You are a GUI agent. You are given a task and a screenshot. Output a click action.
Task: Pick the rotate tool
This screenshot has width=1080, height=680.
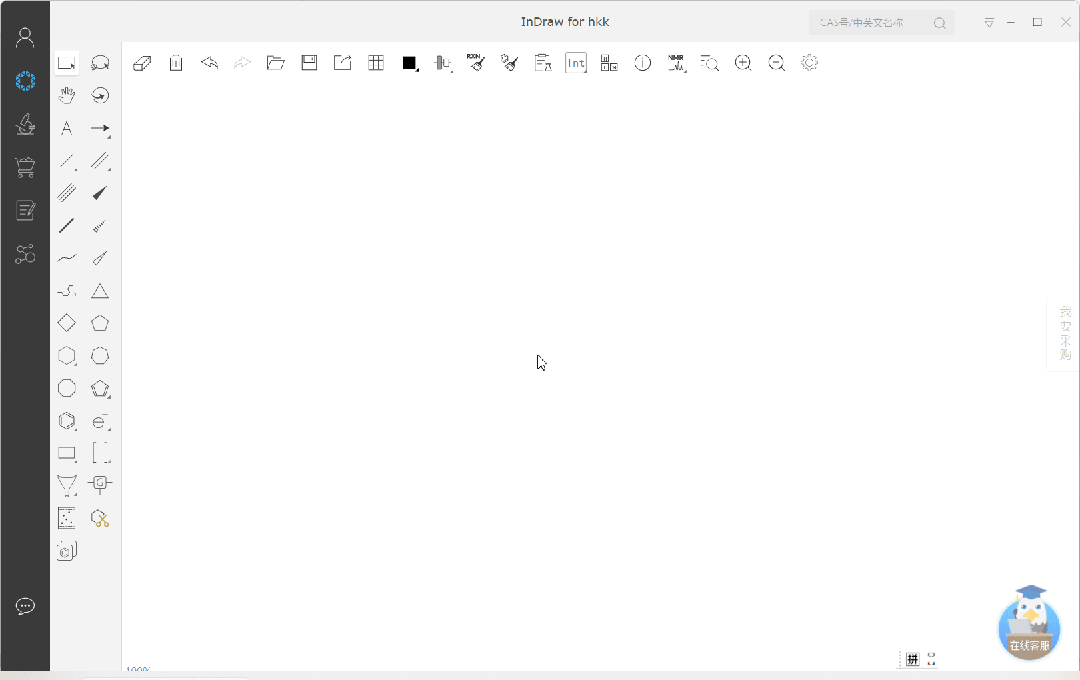click(100, 95)
